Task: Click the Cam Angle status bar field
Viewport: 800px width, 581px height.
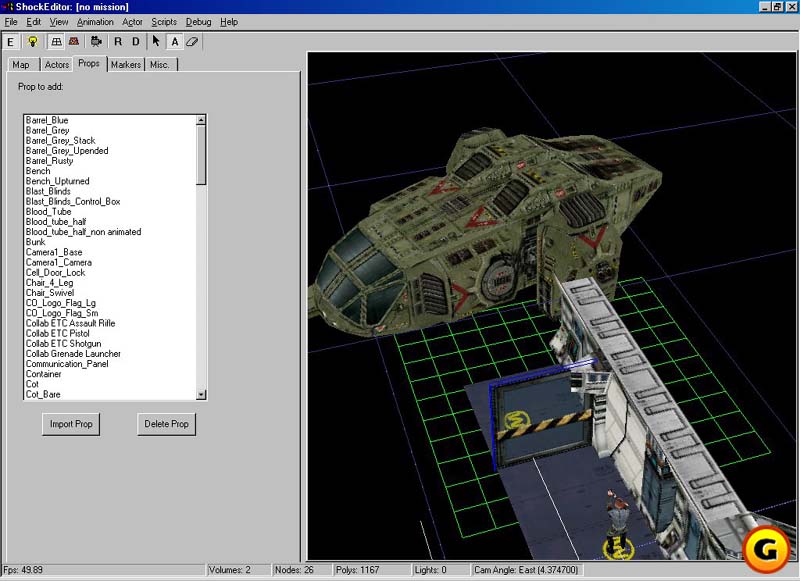Action: [527, 570]
